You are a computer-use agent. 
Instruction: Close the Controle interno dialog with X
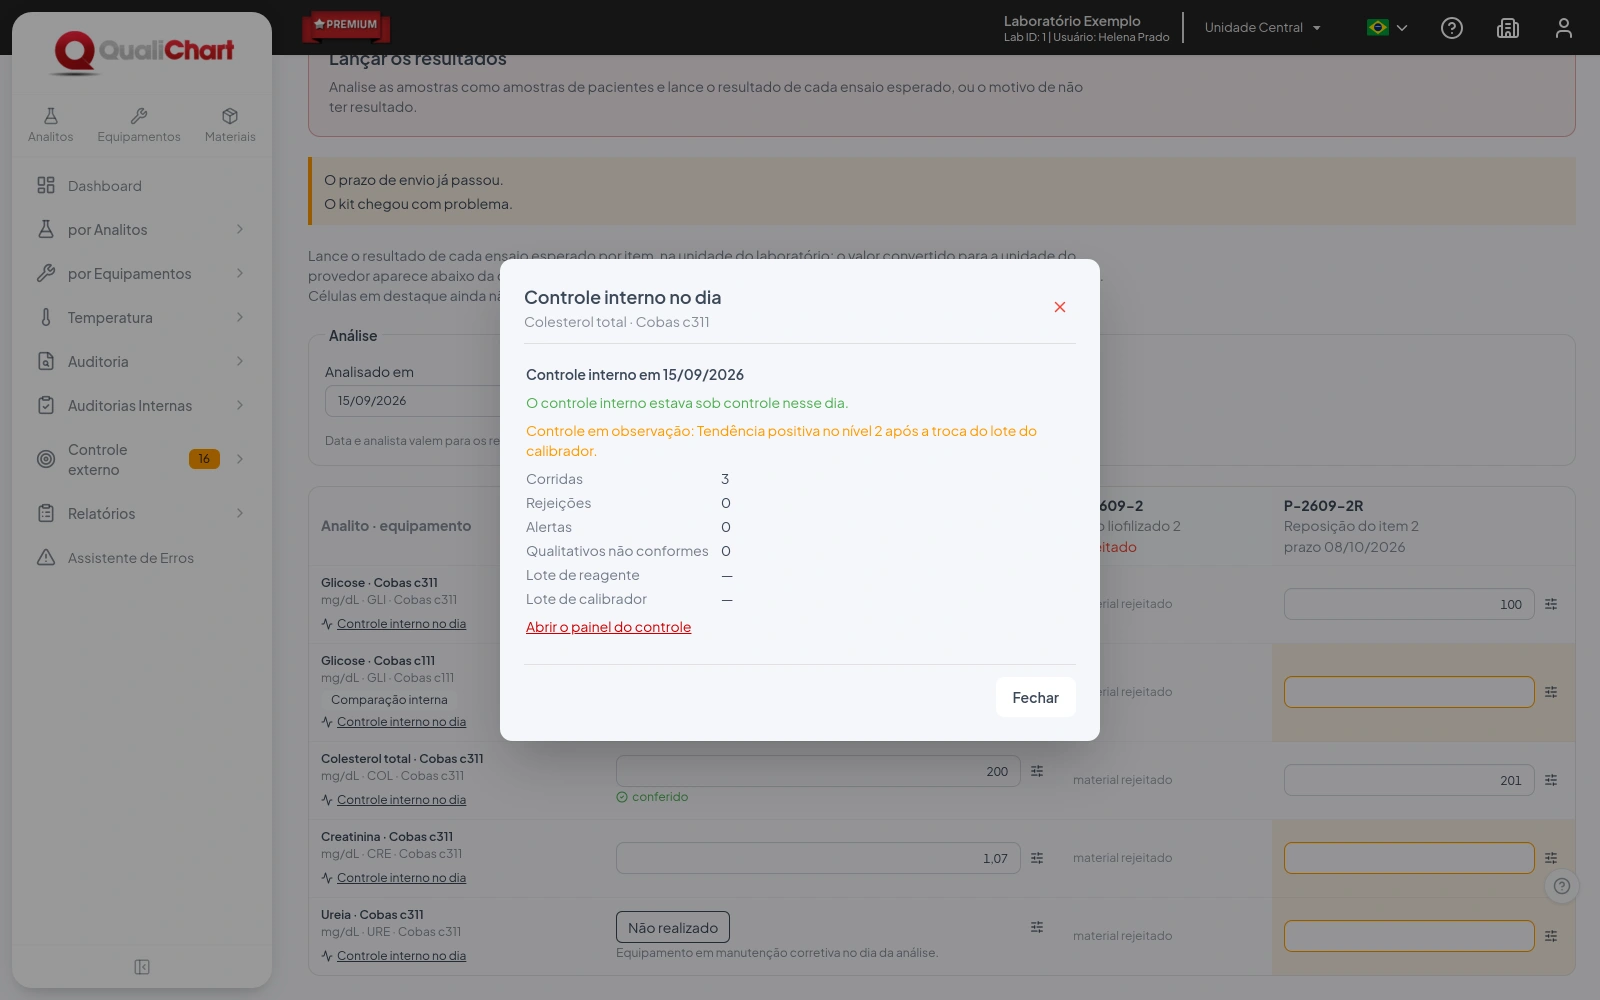point(1060,307)
